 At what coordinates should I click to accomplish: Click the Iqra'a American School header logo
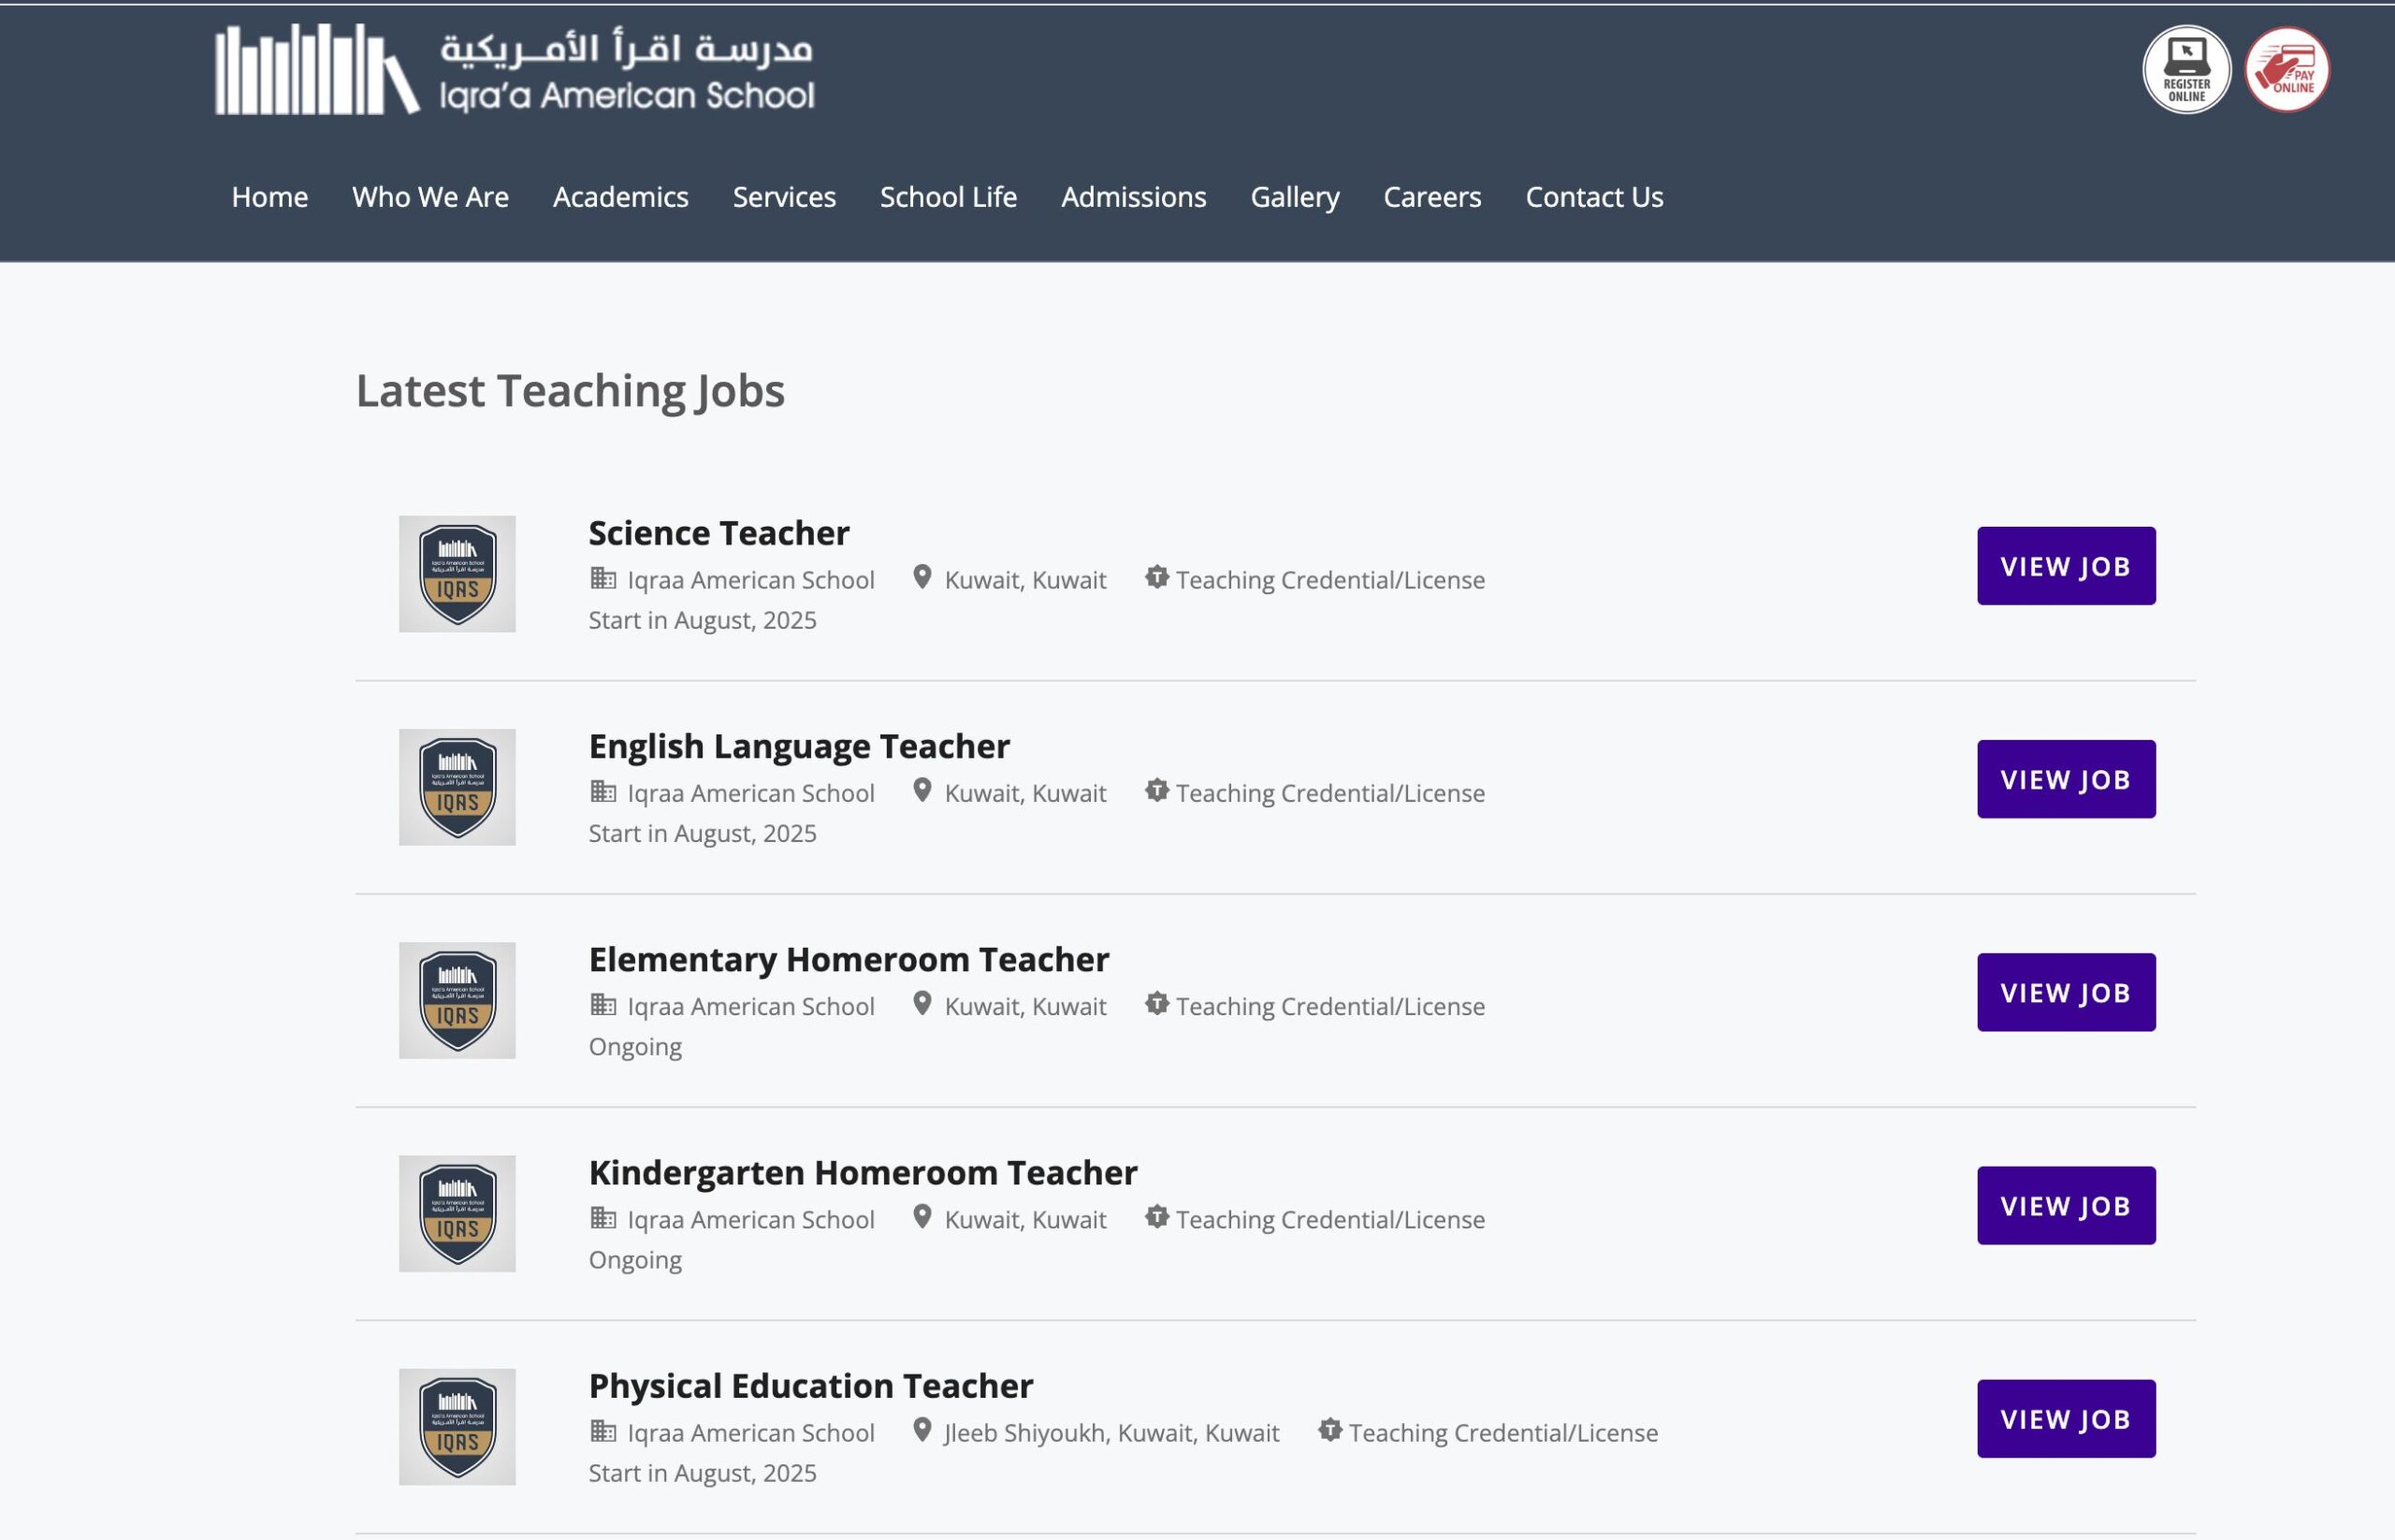(x=515, y=70)
